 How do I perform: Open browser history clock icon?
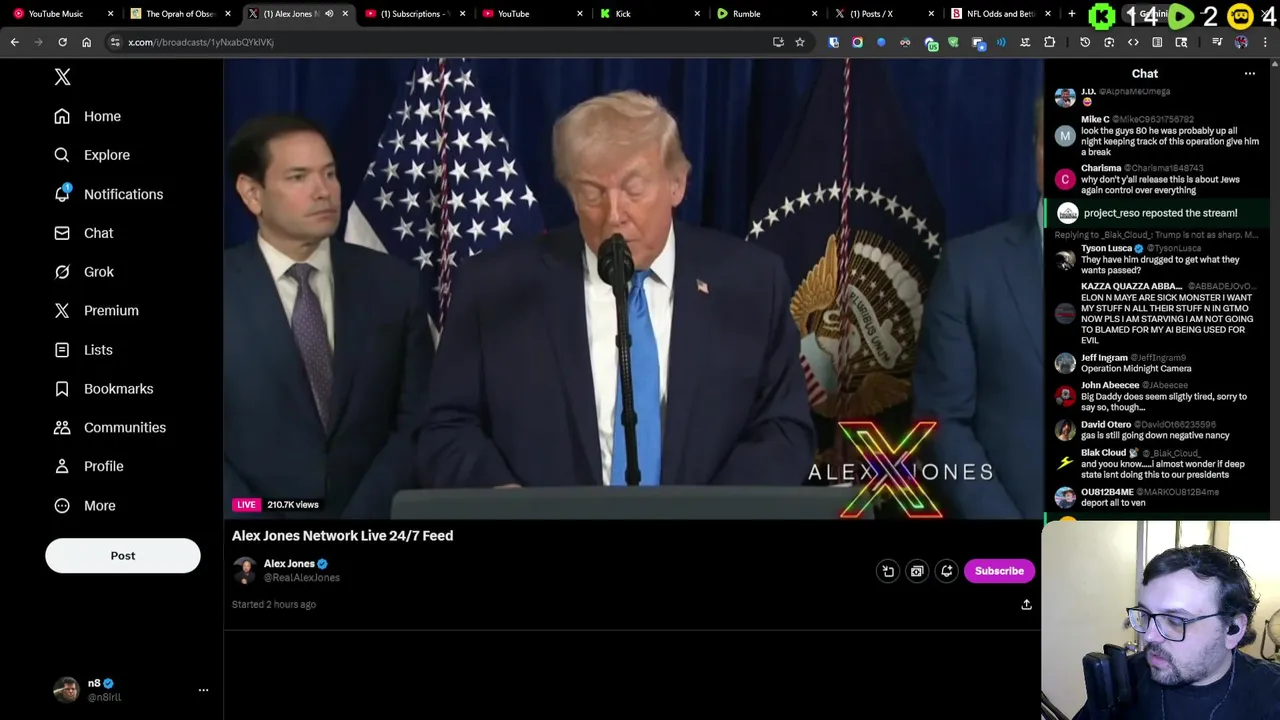[1085, 42]
